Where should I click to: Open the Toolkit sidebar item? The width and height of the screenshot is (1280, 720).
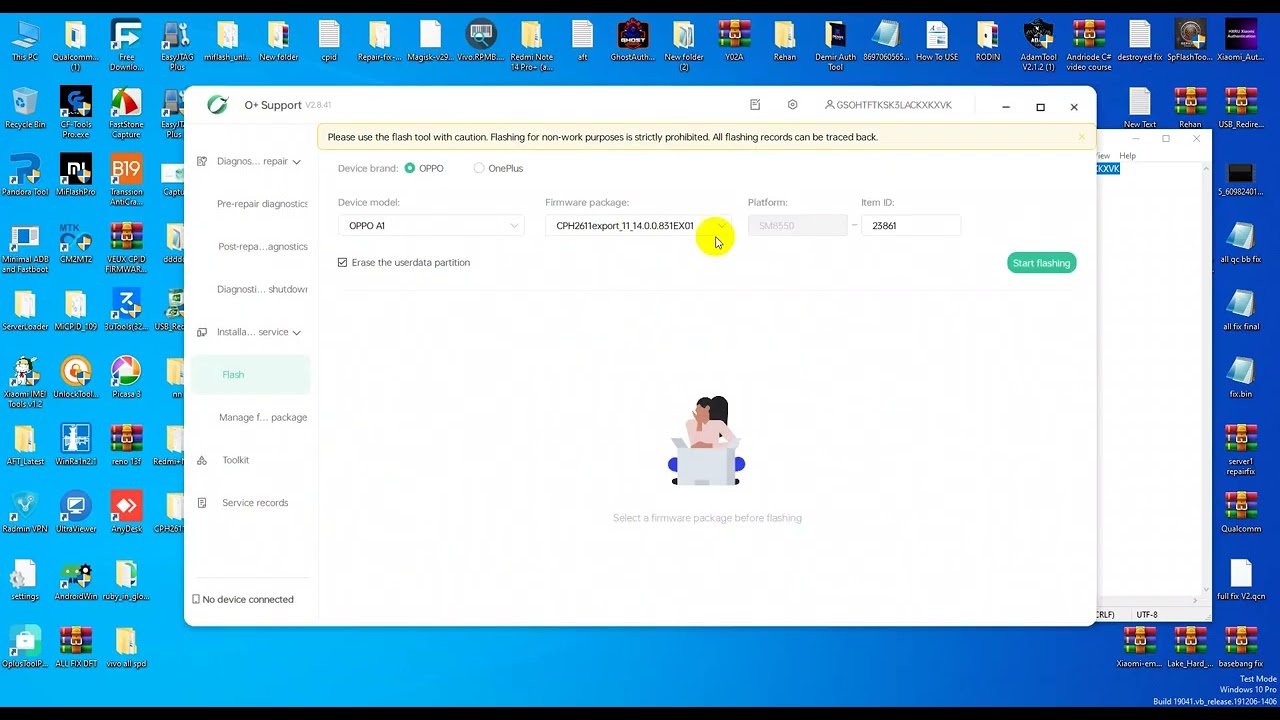click(235, 460)
